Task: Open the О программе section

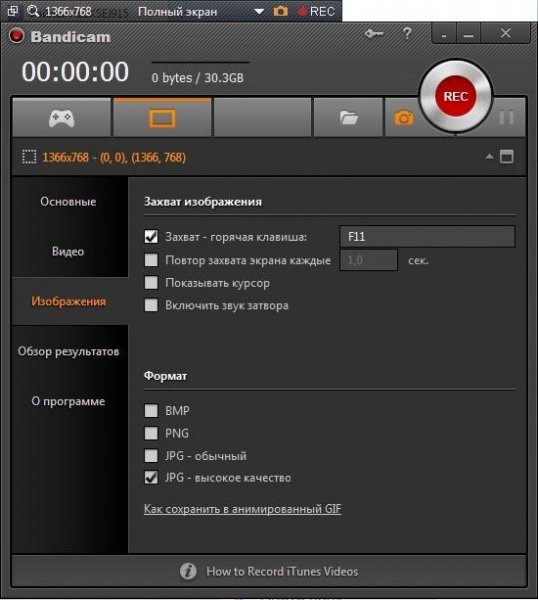Action: [x=68, y=401]
